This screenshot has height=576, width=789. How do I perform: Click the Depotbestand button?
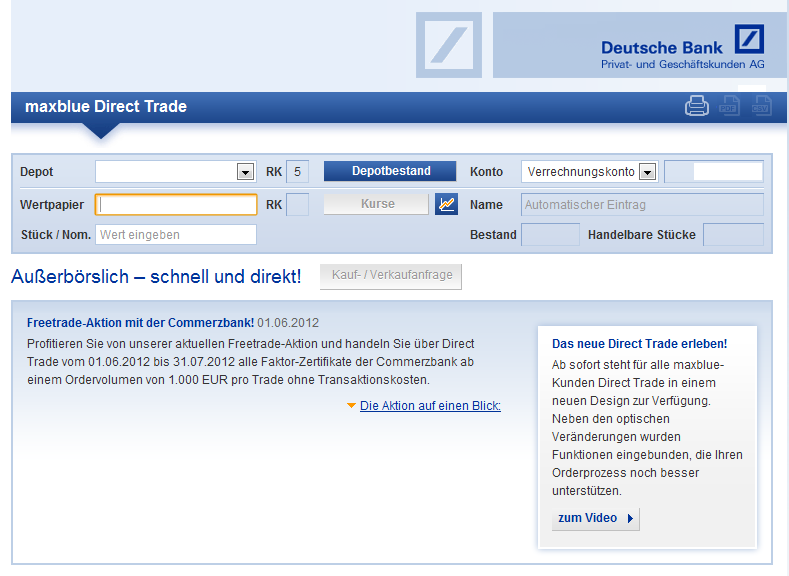point(390,171)
